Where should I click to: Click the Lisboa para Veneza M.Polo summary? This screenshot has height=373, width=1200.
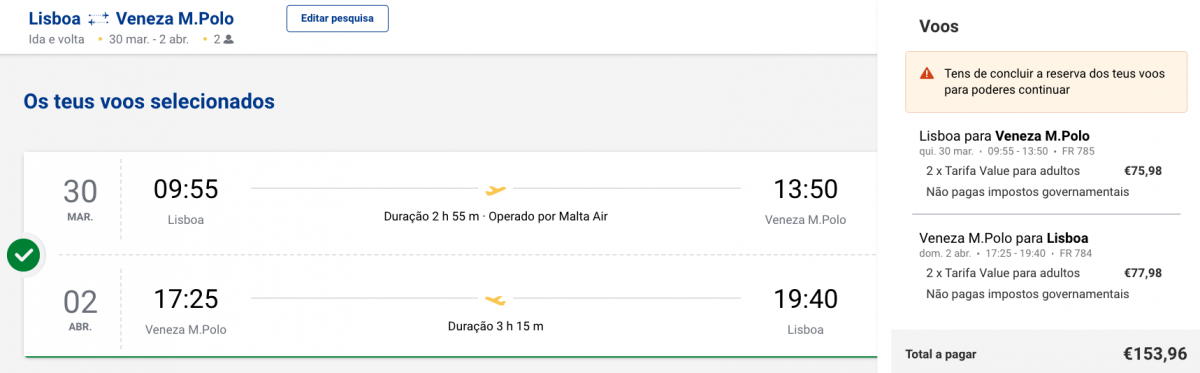point(1004,136)
